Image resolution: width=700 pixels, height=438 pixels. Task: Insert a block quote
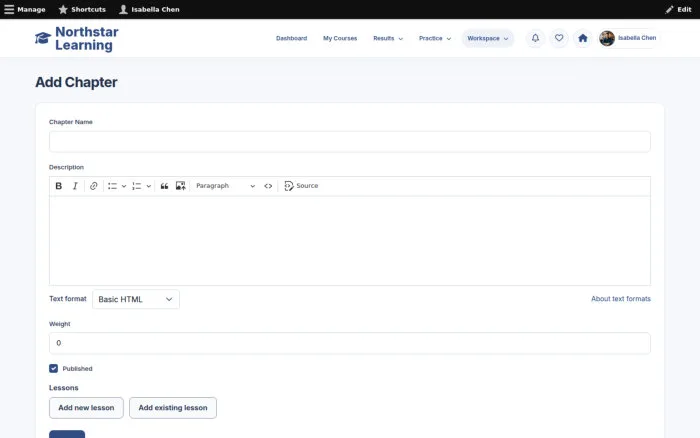164,186
